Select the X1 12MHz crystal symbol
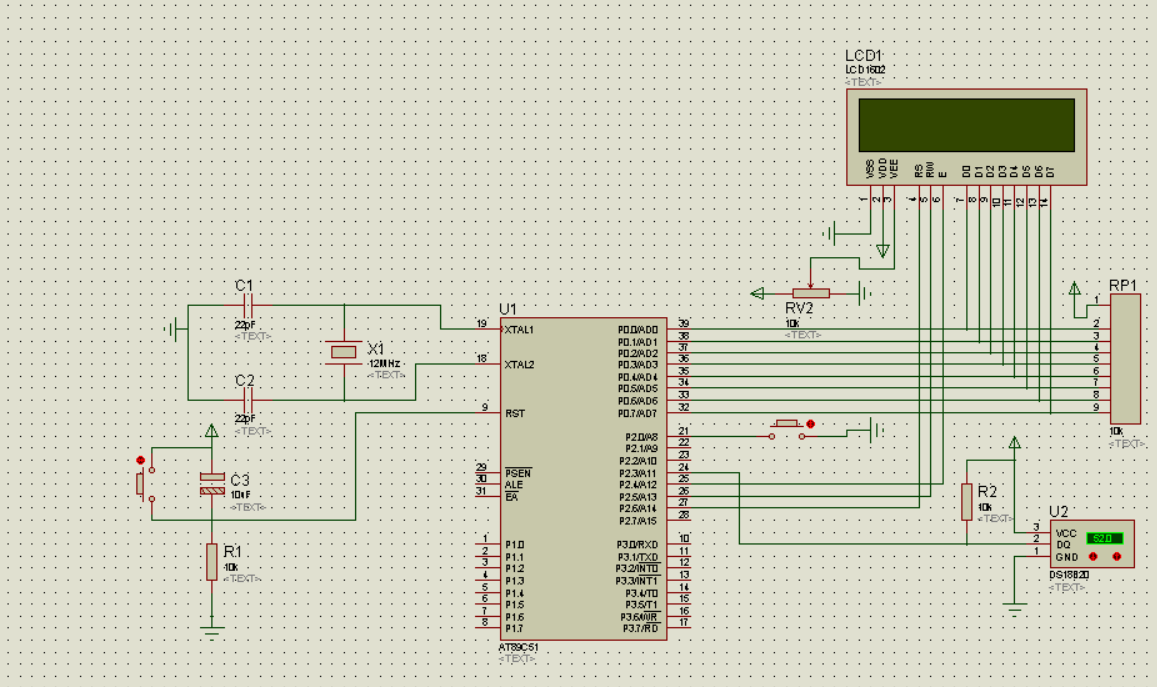1157x687 pixels. tap(344, 353)
